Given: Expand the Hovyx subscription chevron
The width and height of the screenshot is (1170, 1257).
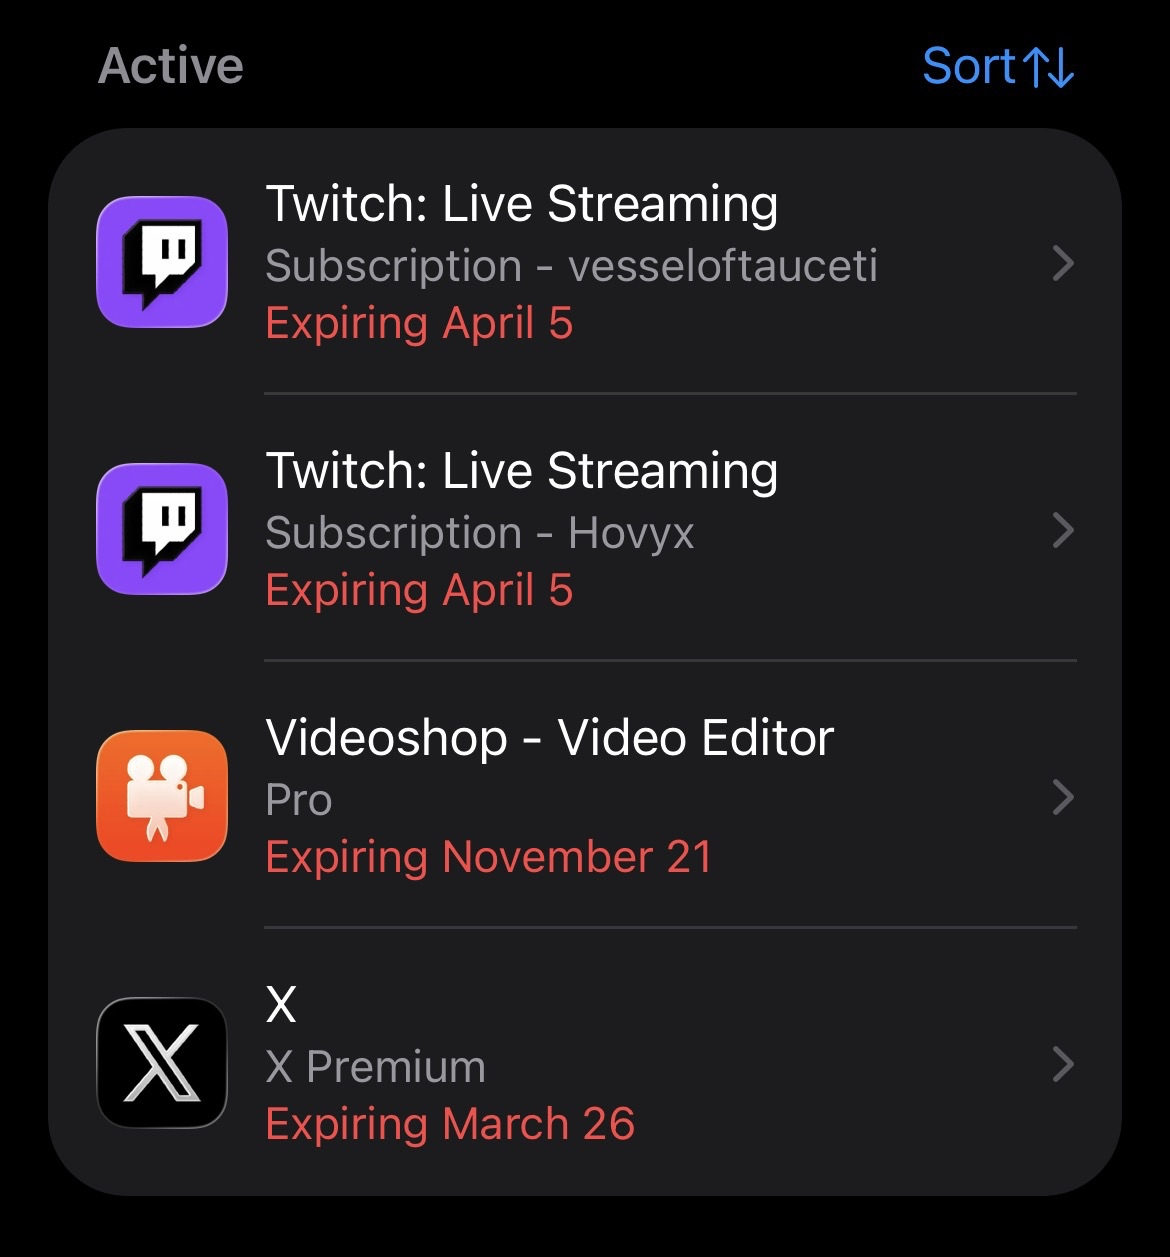Looking at the screenshot, I should 1063,530.
